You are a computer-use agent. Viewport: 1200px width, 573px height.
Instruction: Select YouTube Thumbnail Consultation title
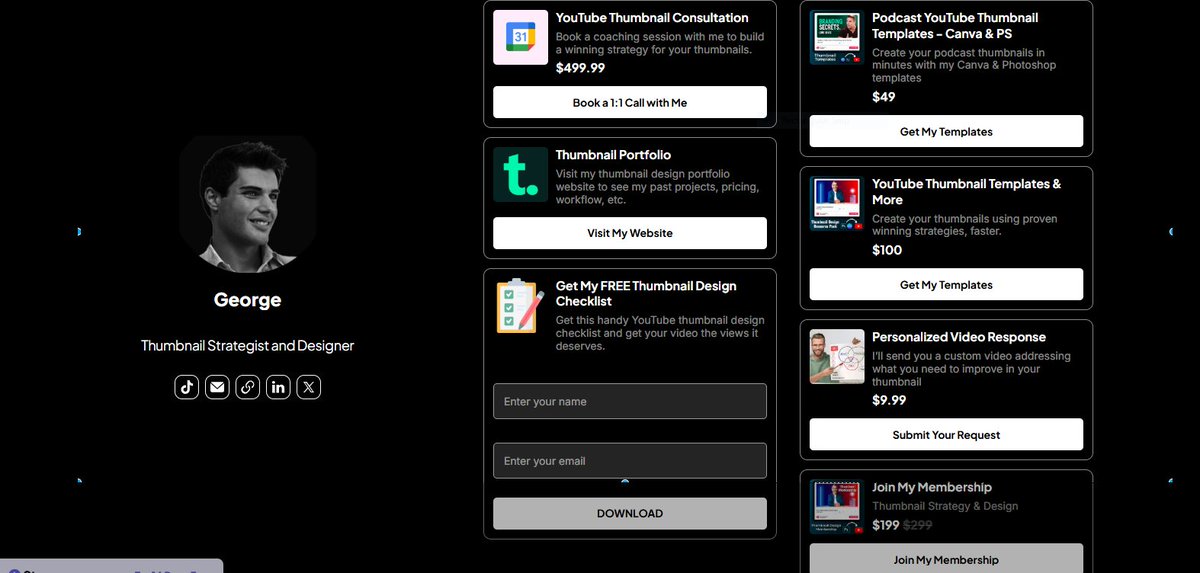652,18
